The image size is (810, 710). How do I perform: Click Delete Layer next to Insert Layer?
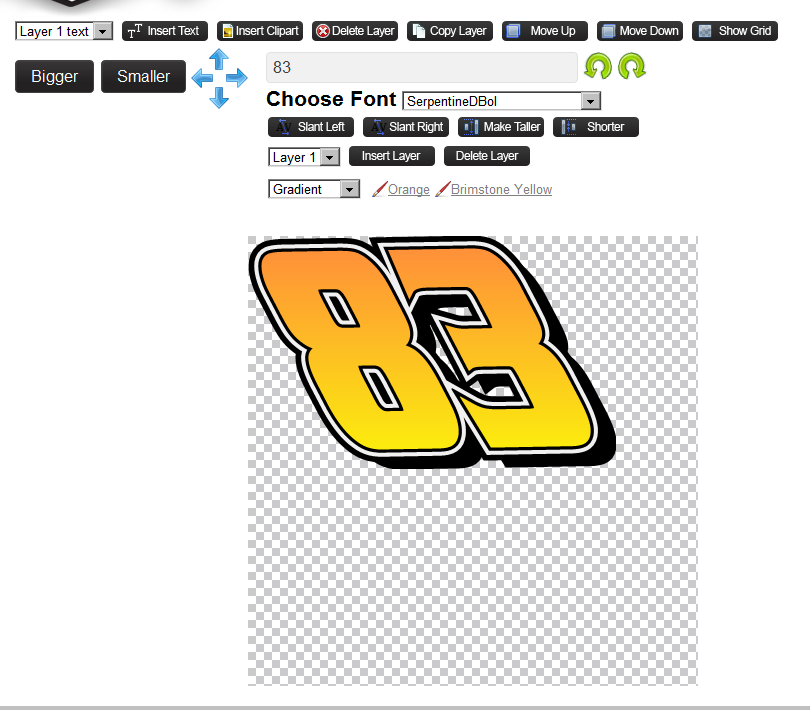(x=487, y=156)
